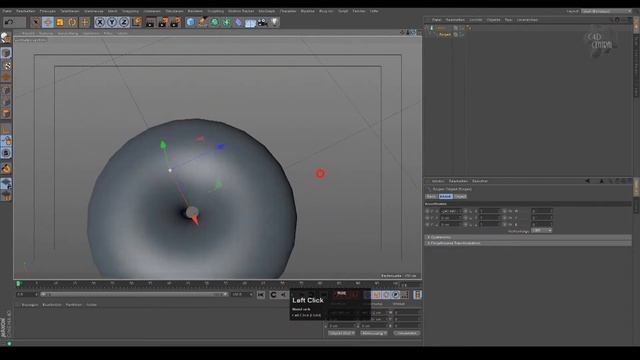
Task: Activate the Rotate tool
Action: pyautogui.click(x=72, y=22)
